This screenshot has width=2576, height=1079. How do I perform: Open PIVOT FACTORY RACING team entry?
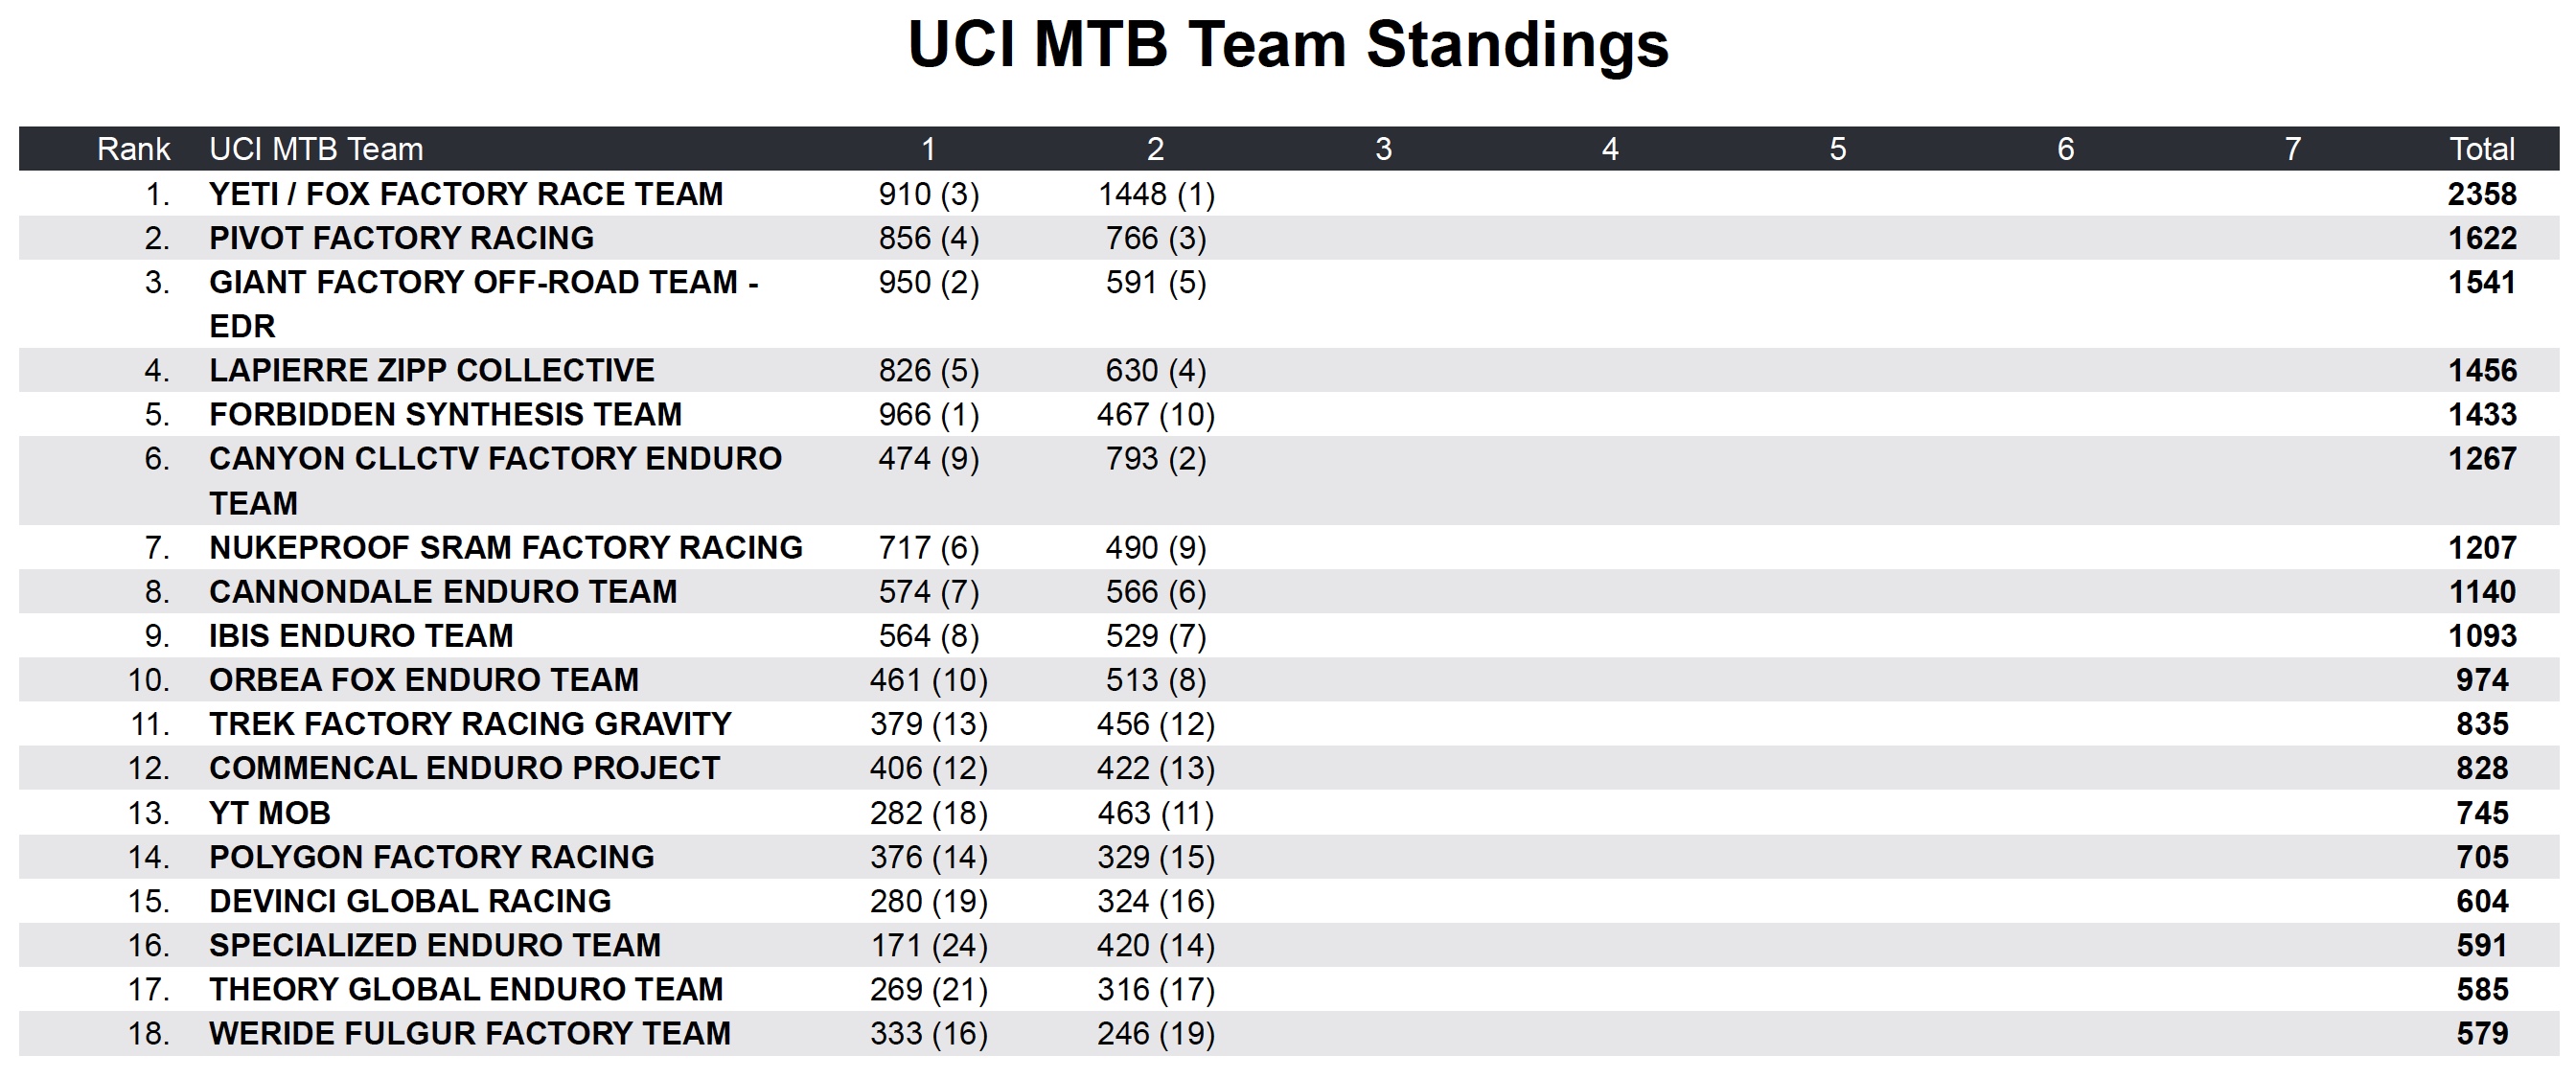click(401, 238)
